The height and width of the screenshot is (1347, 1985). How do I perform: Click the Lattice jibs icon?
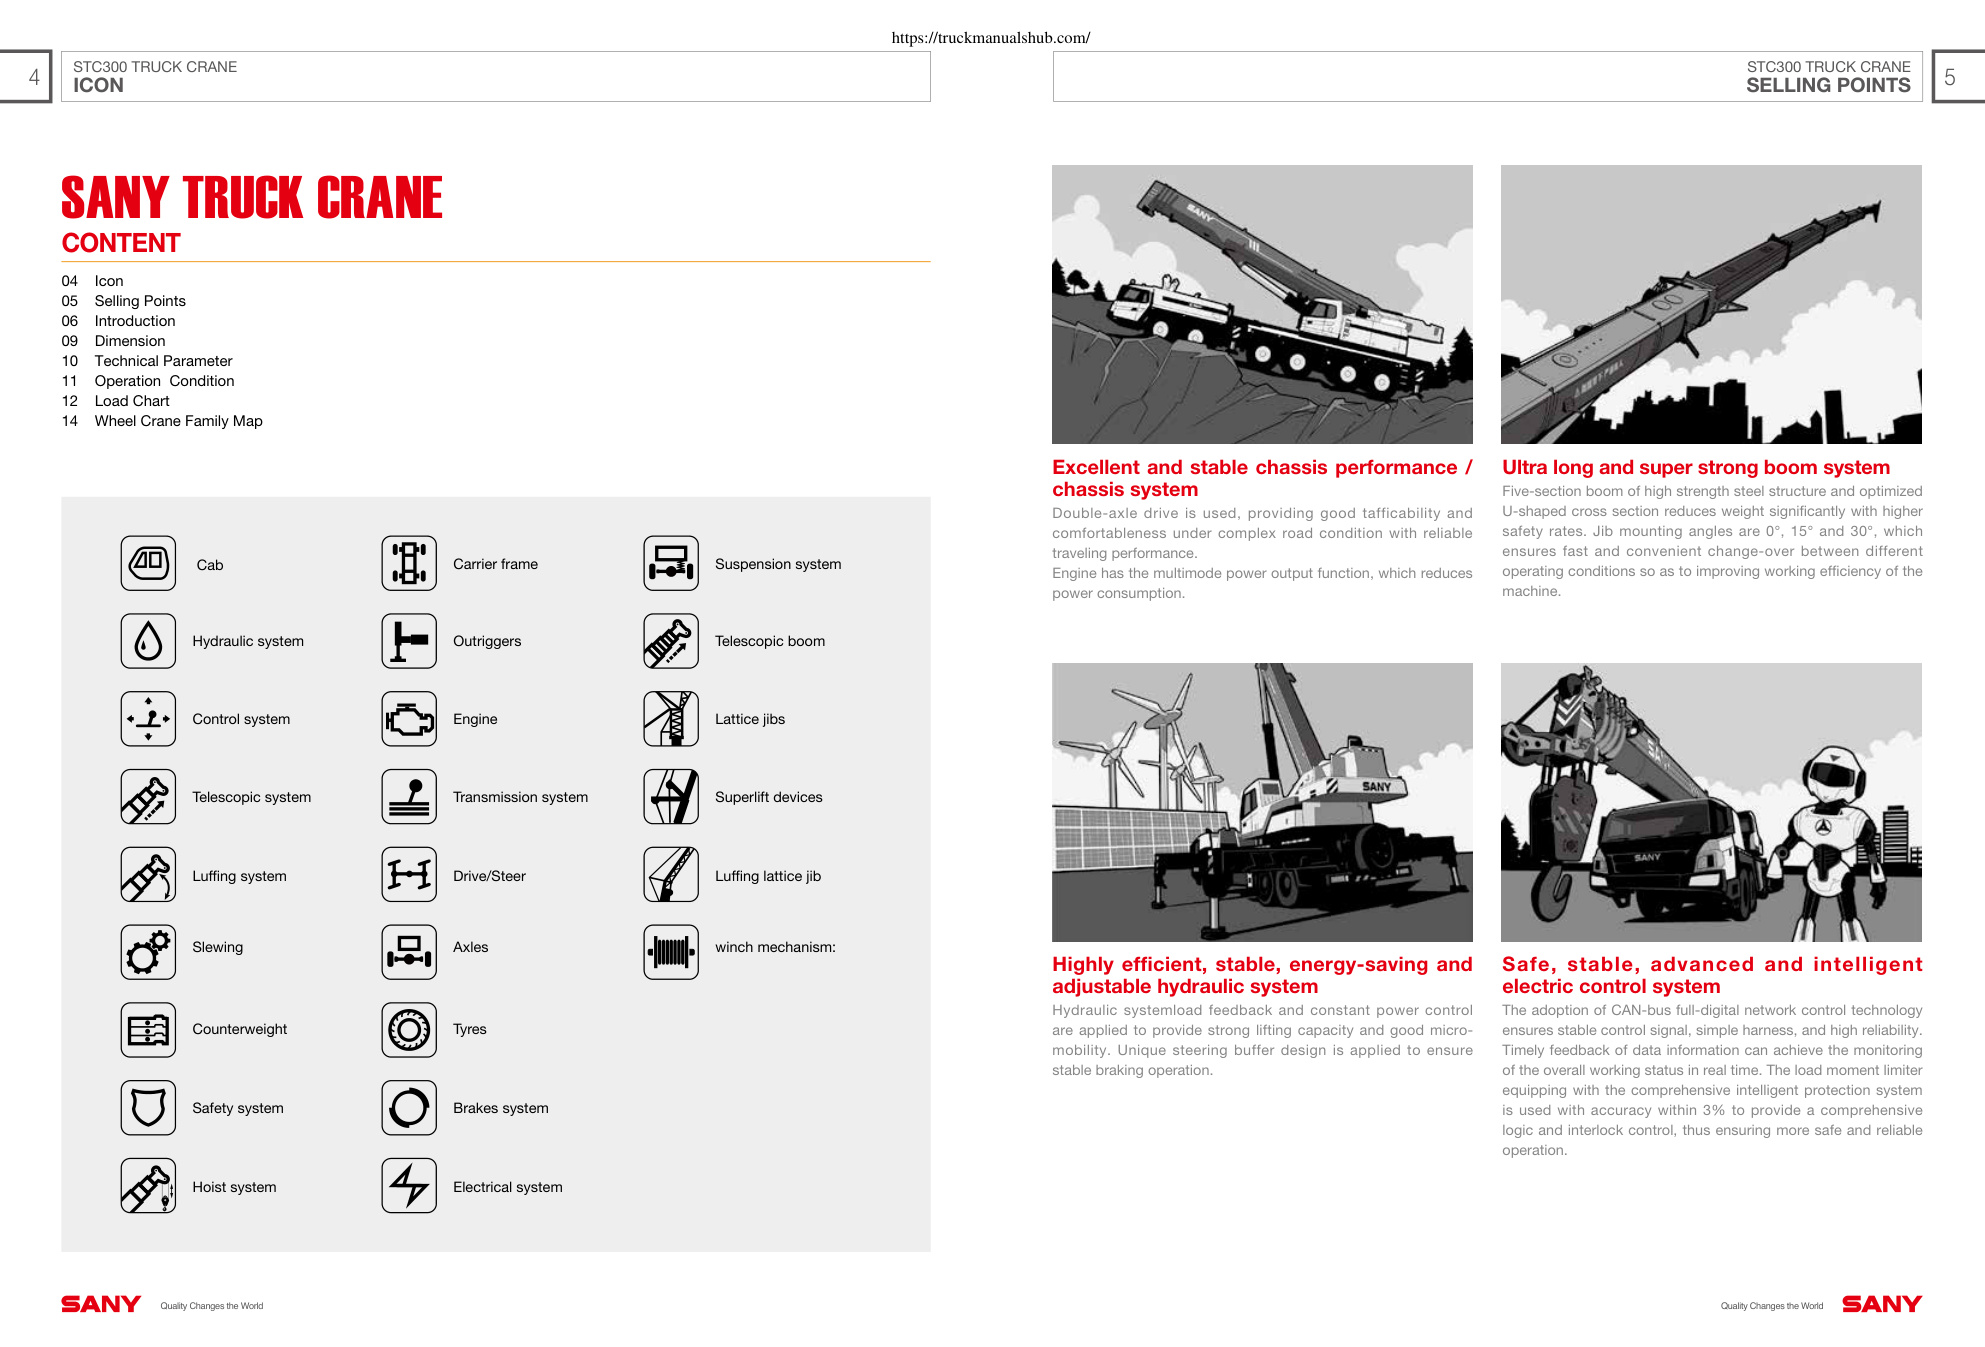coord(671,719)
